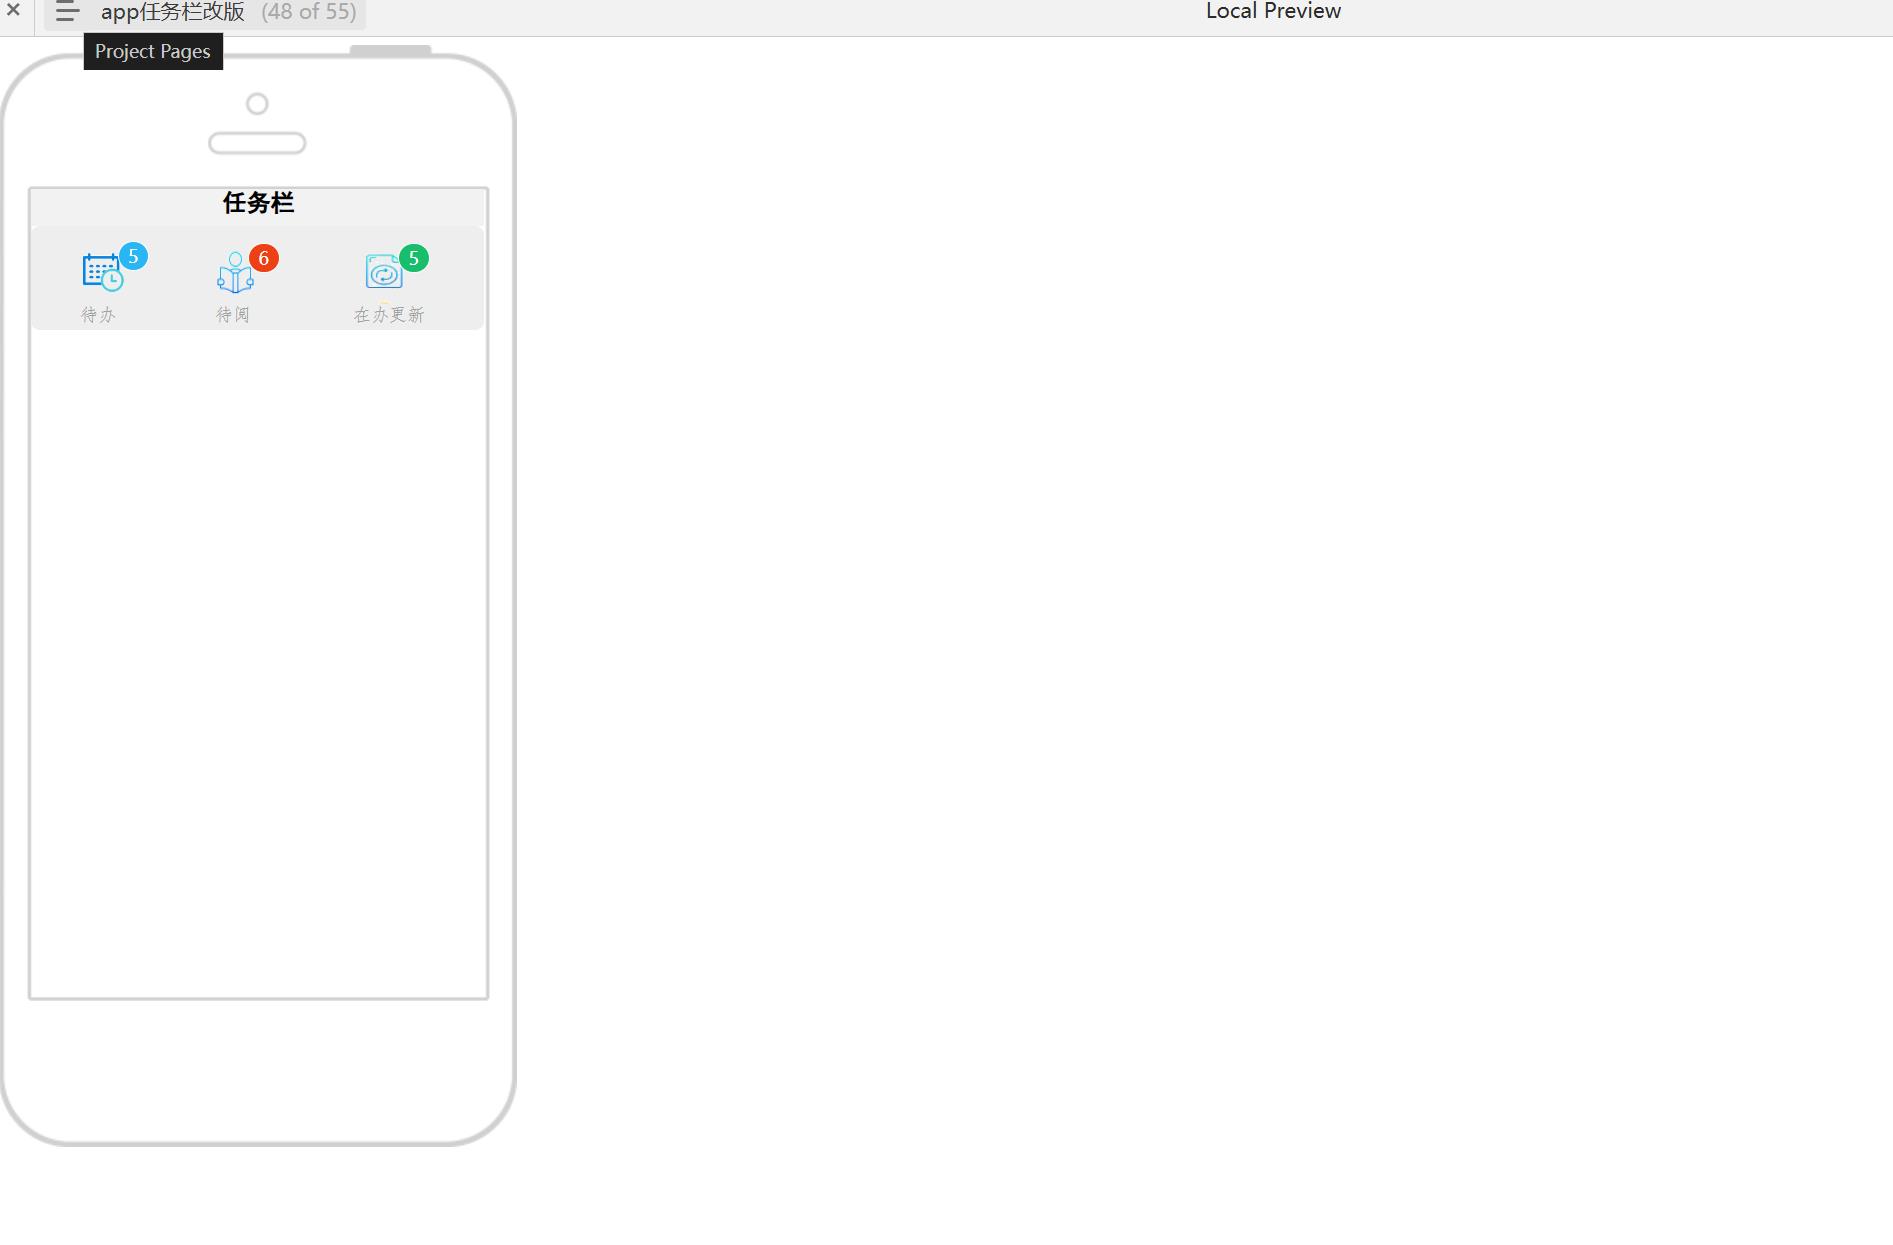Open the app任务栏改版 page title dropdown
The image size is (1893, 1245).
(173, 12)
